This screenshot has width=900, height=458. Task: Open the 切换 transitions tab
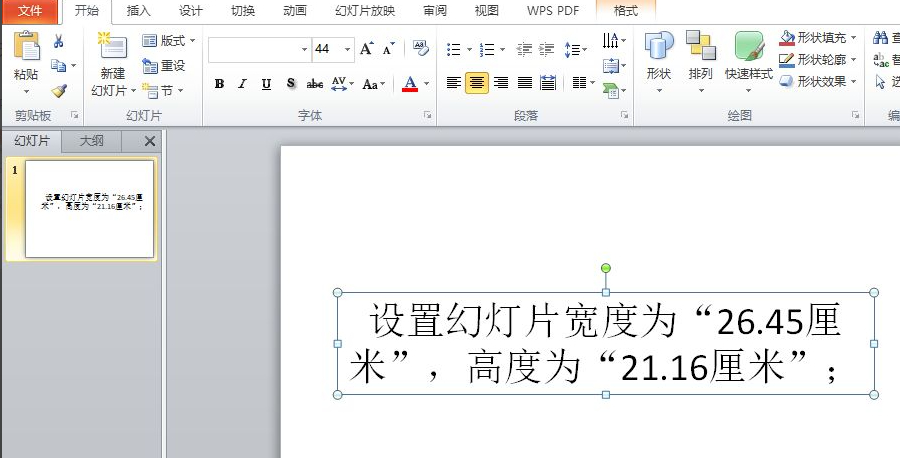(x=243, y=11)
